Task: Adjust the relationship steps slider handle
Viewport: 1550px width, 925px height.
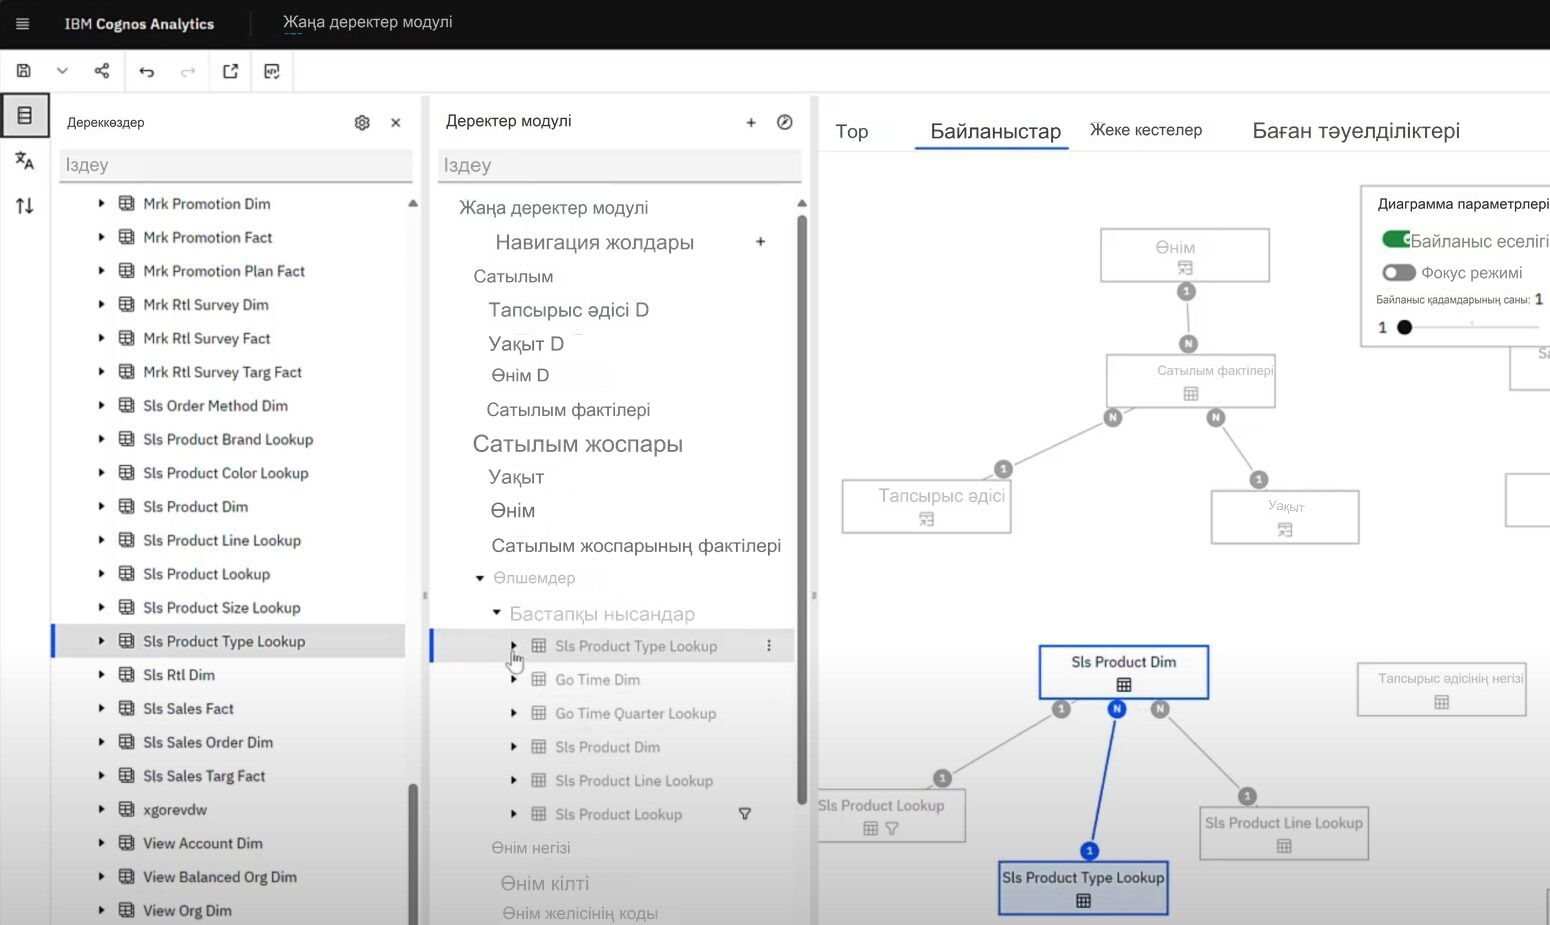Action: pos(1404,327)
